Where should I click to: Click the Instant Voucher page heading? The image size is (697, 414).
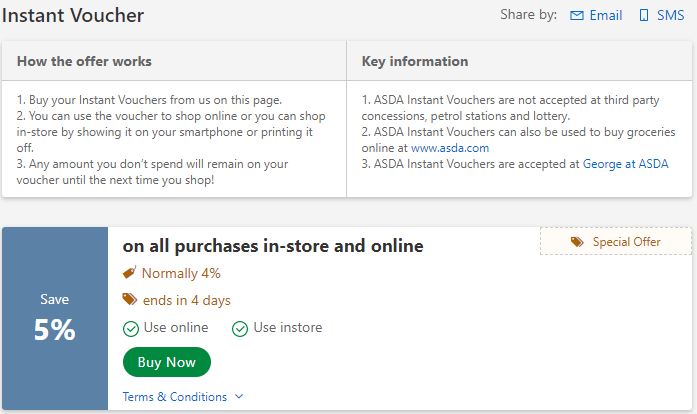click(x=73, y=16)
